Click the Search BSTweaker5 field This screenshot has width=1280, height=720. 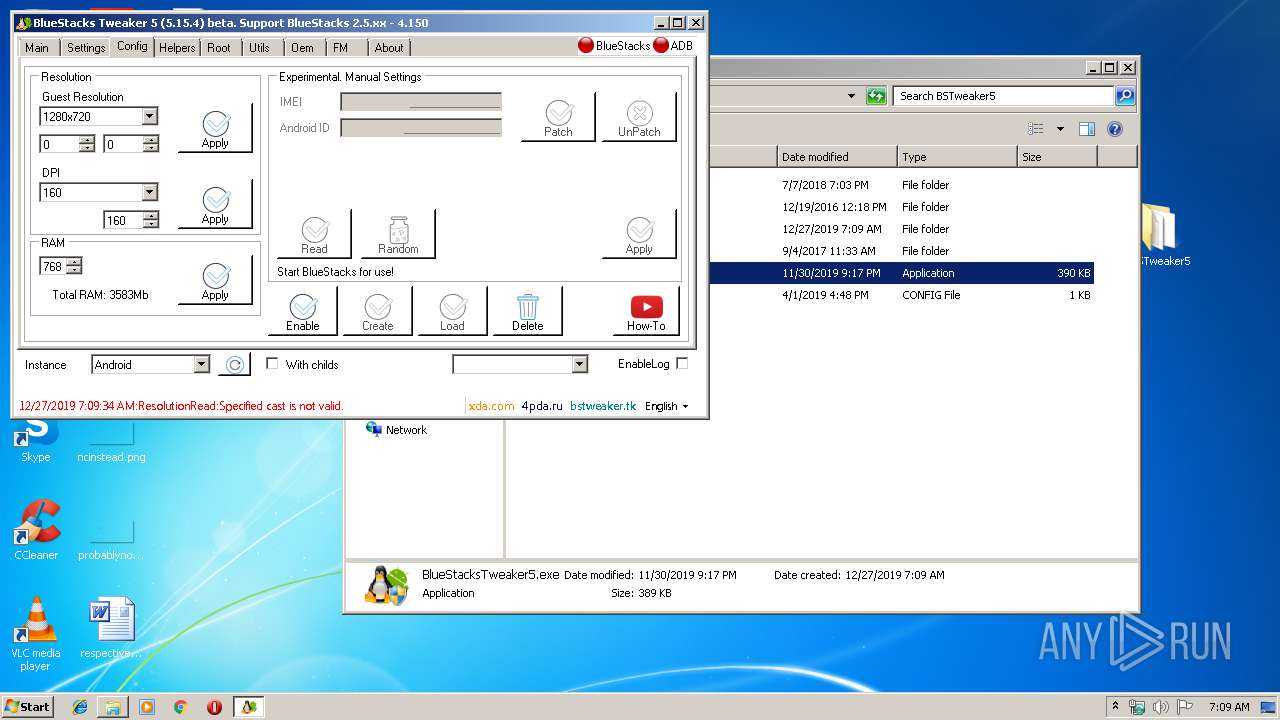[x=1003, y=96]
